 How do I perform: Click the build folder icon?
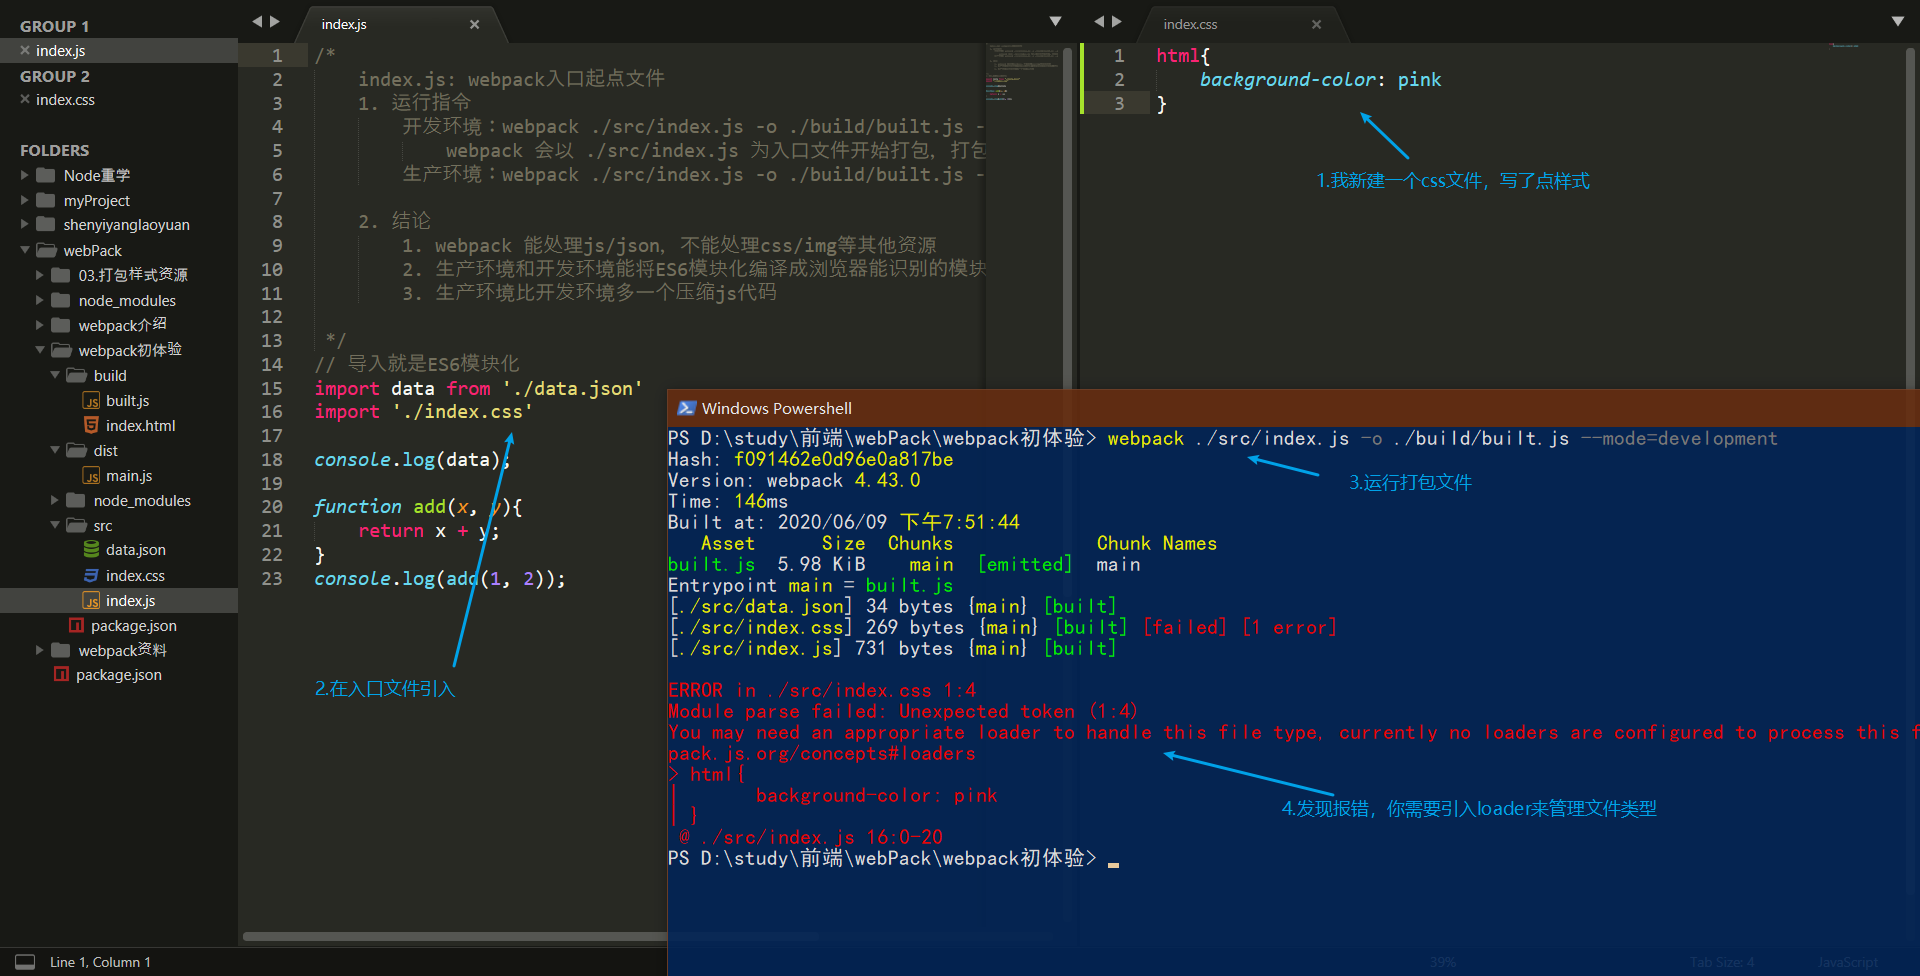(76, 375)
